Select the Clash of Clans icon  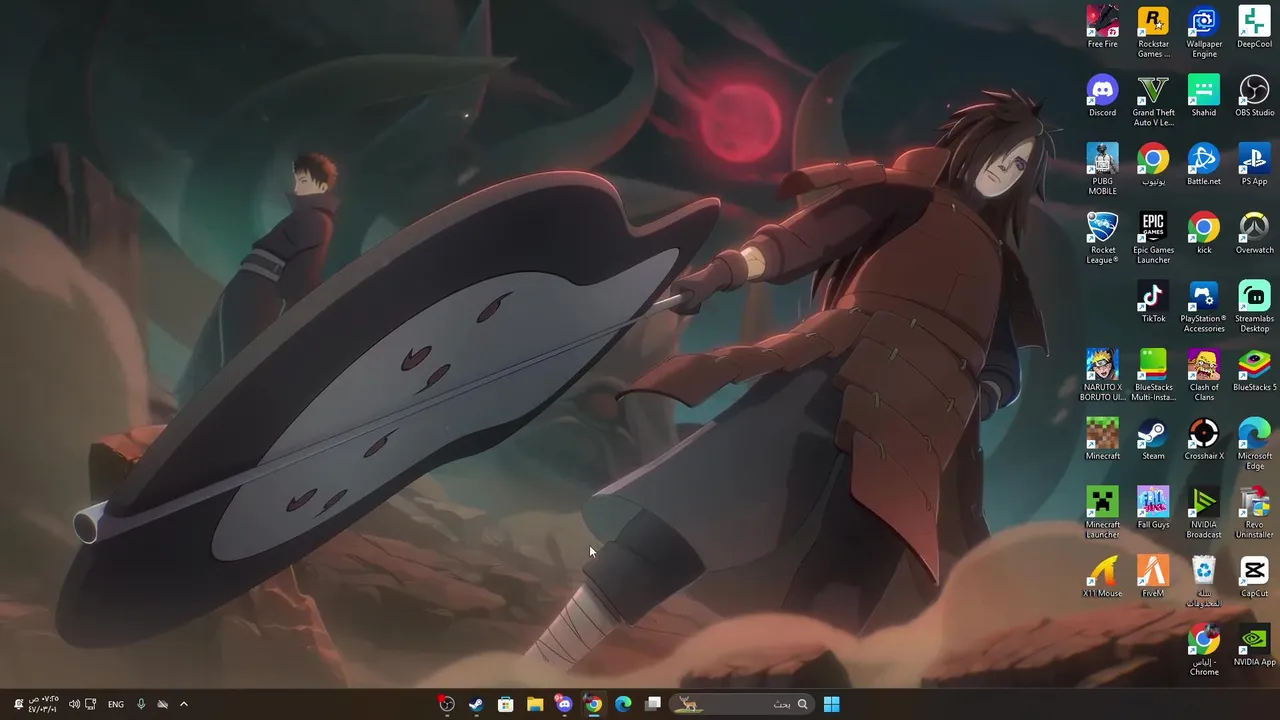(1204, 376)
